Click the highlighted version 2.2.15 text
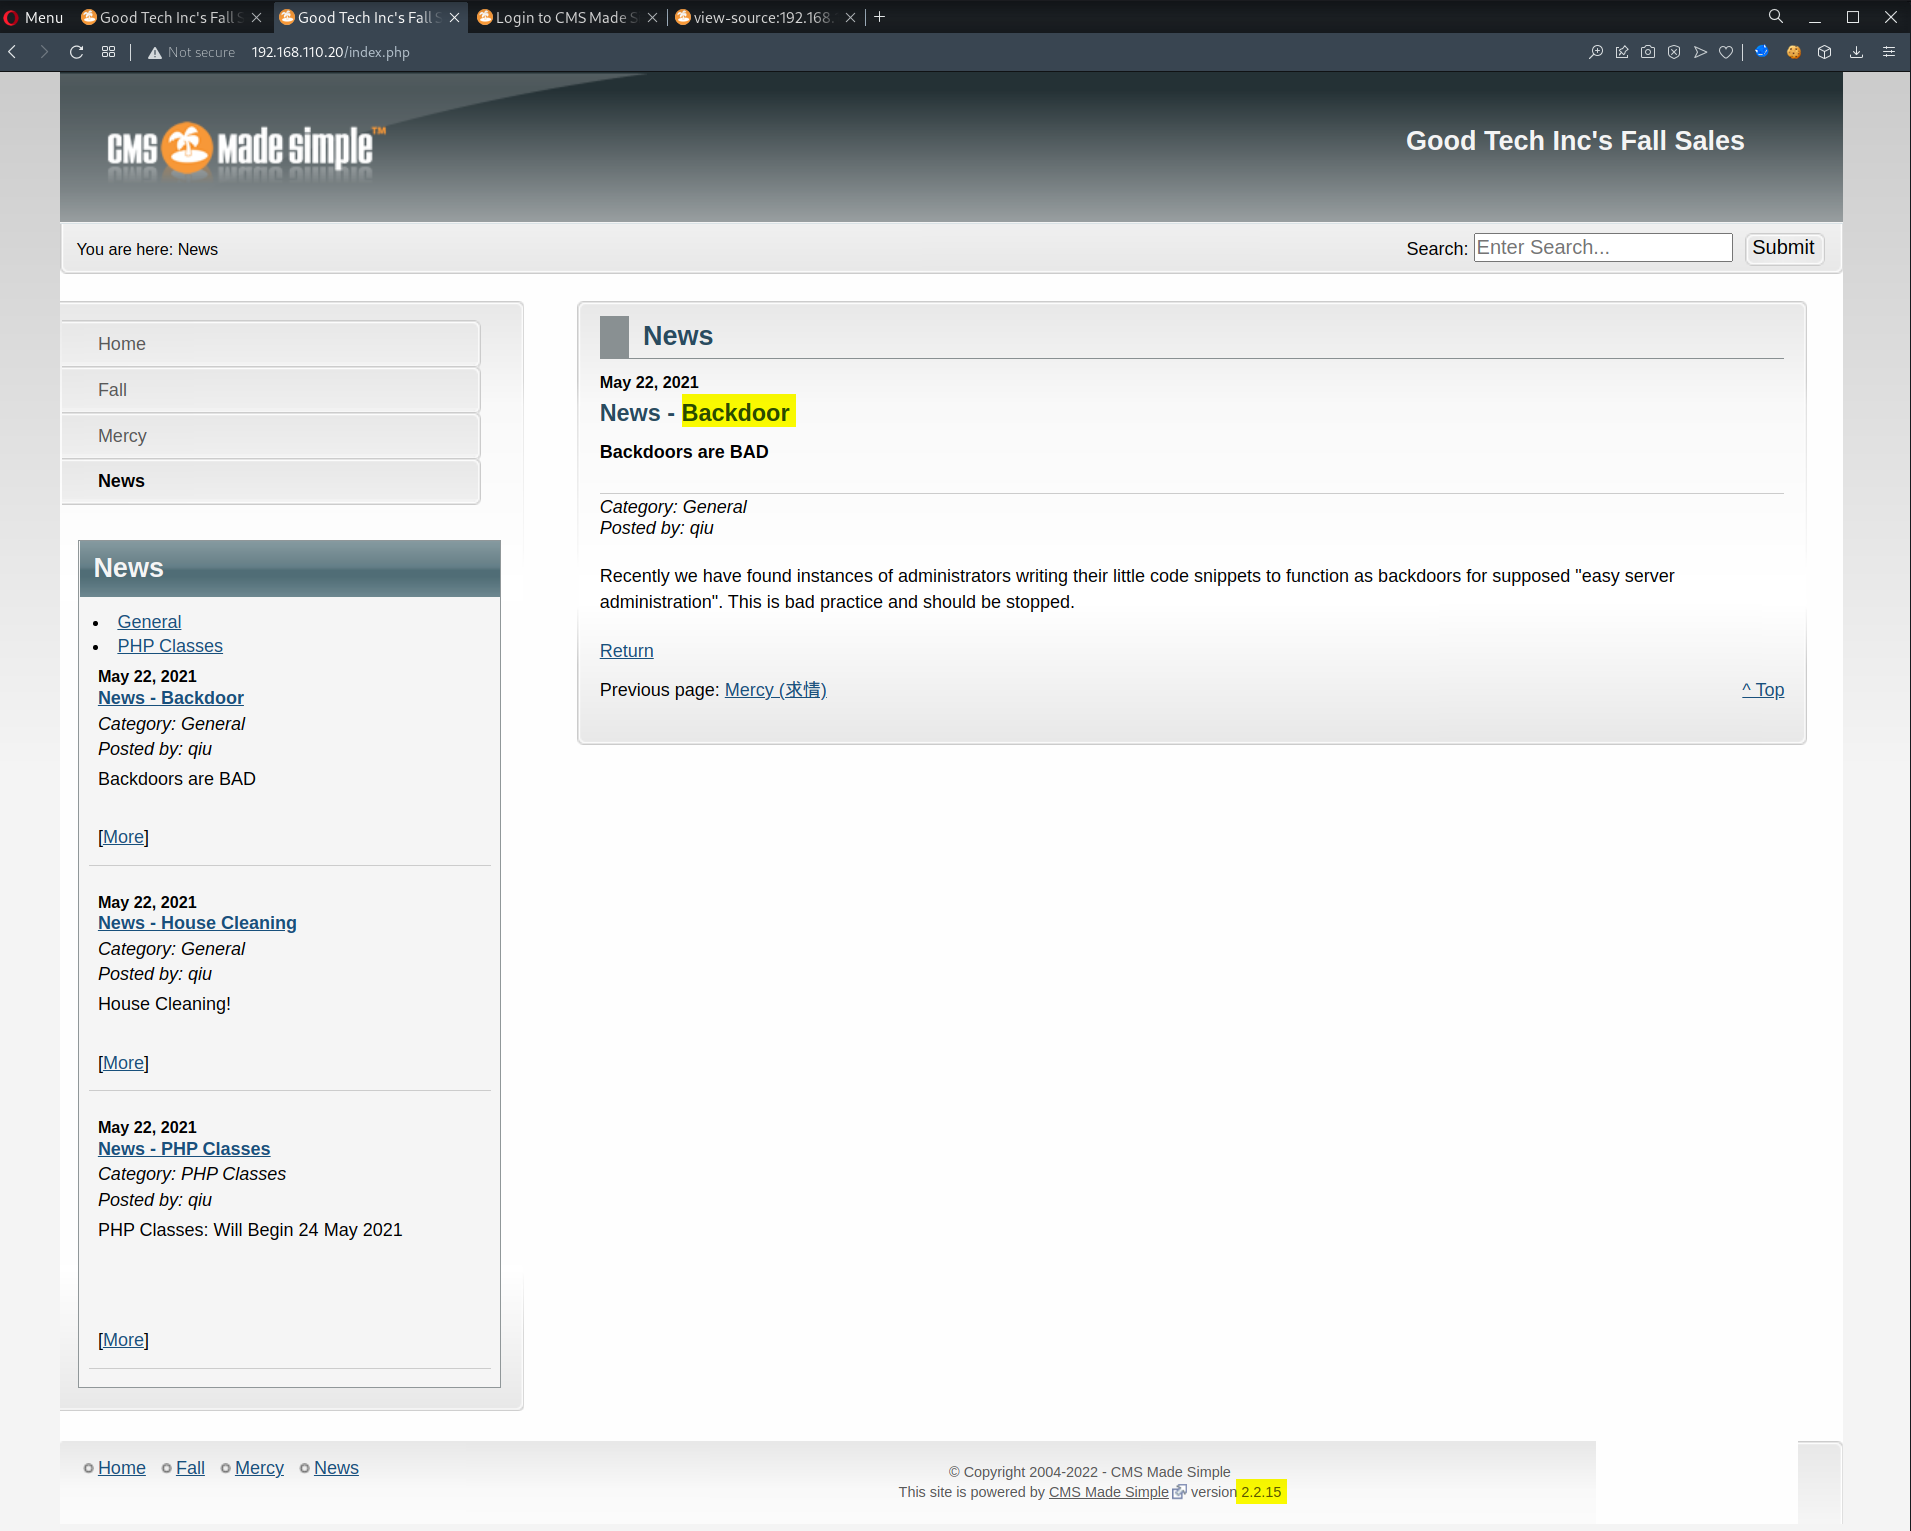 (x=1261, y=1492)
